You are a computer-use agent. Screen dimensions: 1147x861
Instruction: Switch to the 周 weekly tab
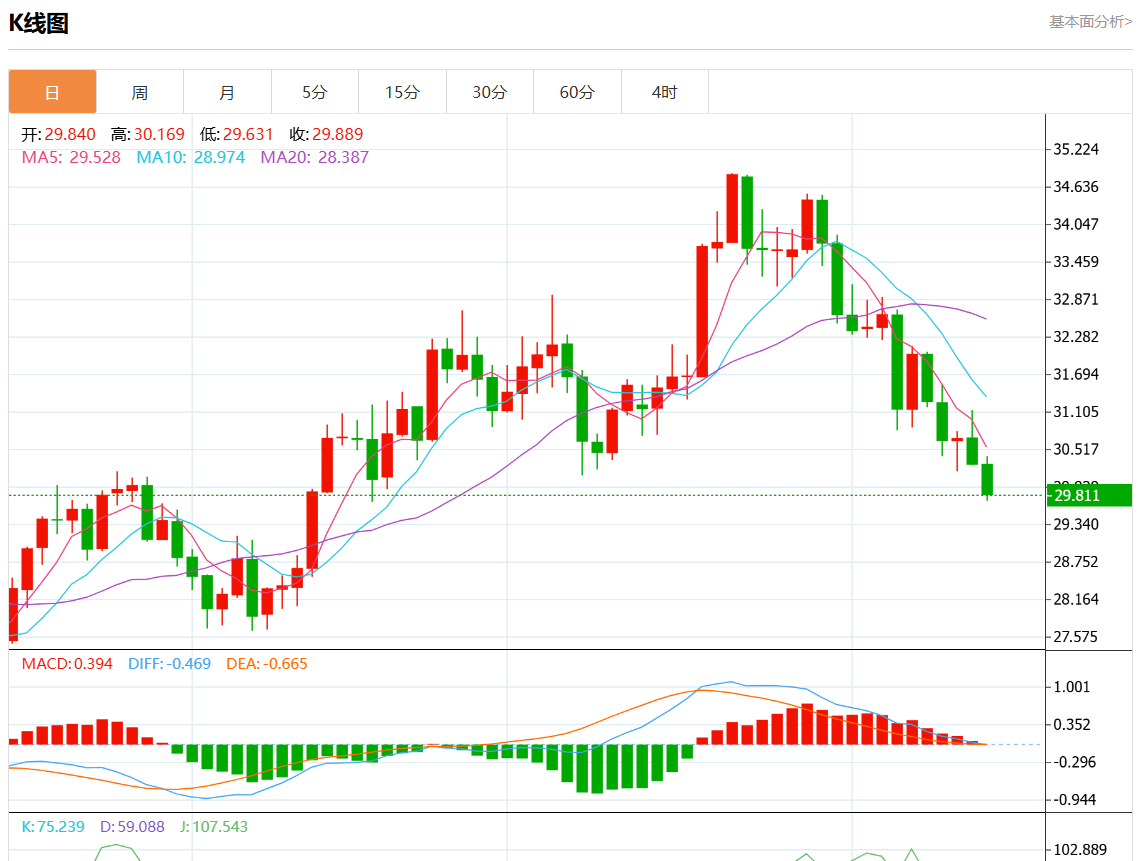[140, 92]
